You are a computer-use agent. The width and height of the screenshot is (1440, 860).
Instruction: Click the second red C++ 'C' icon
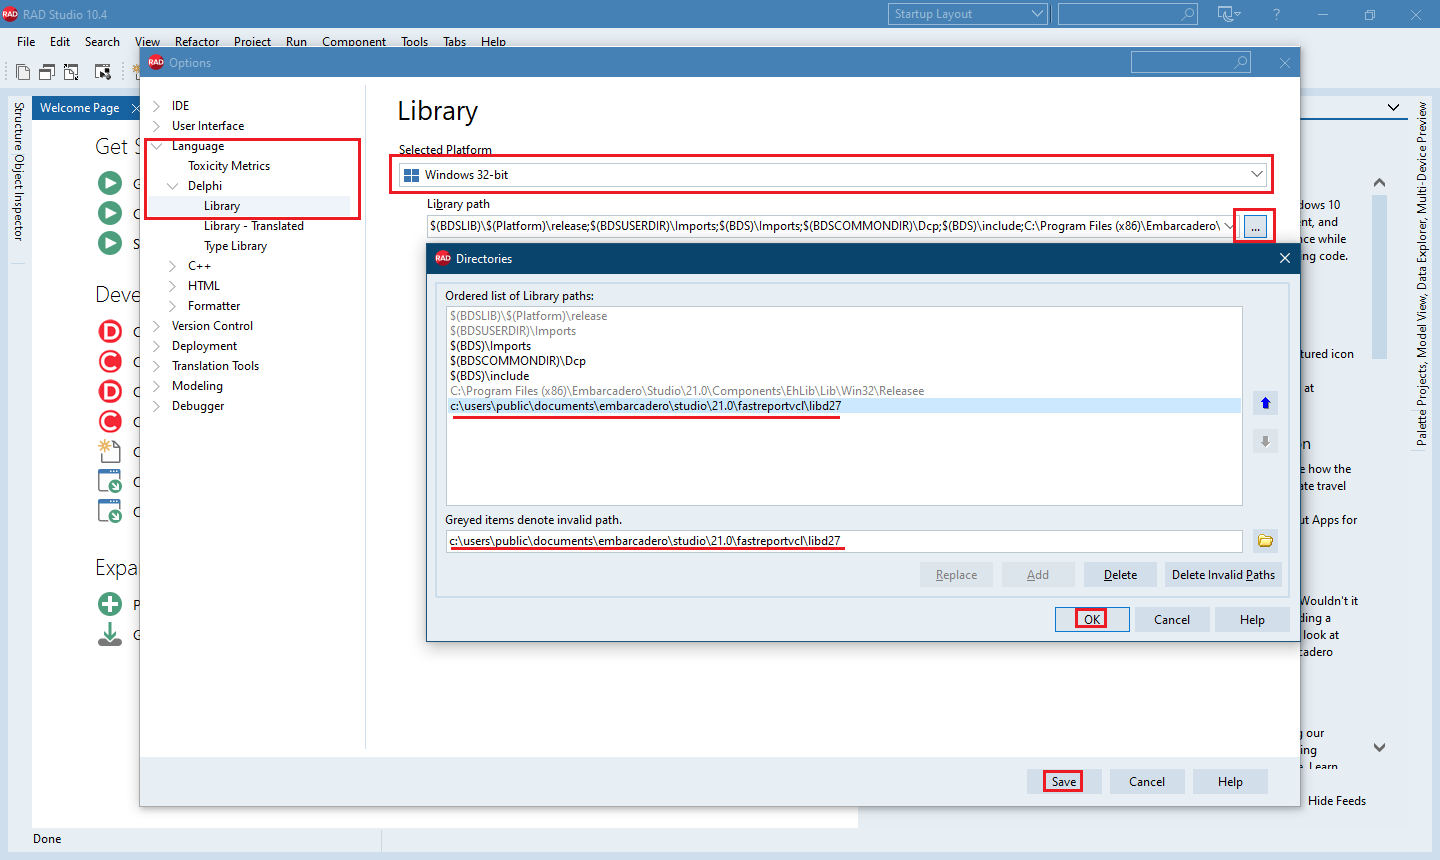pyautogui.click(x=110, y=421)
